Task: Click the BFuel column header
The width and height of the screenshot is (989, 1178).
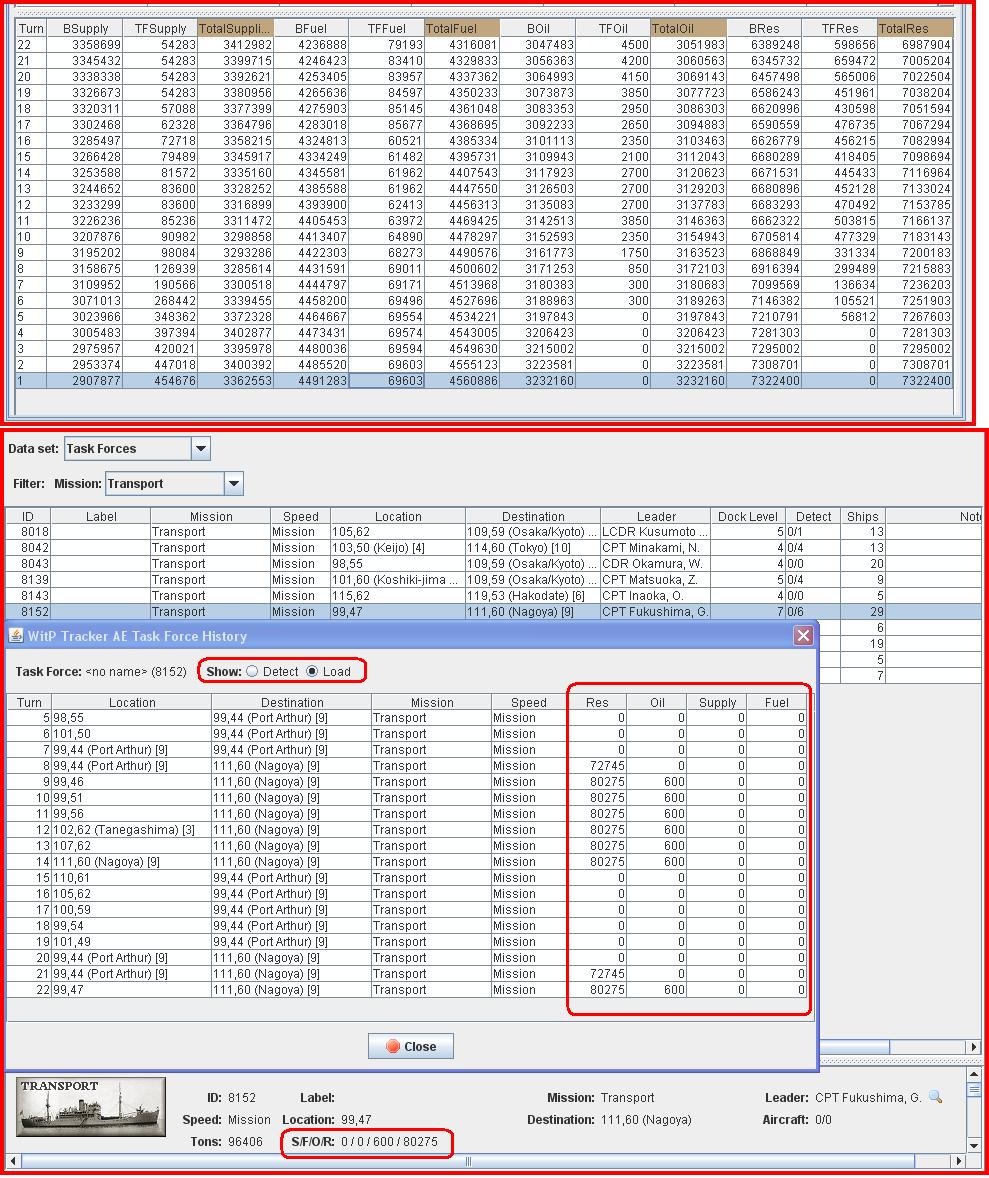Action: point(311,29)
